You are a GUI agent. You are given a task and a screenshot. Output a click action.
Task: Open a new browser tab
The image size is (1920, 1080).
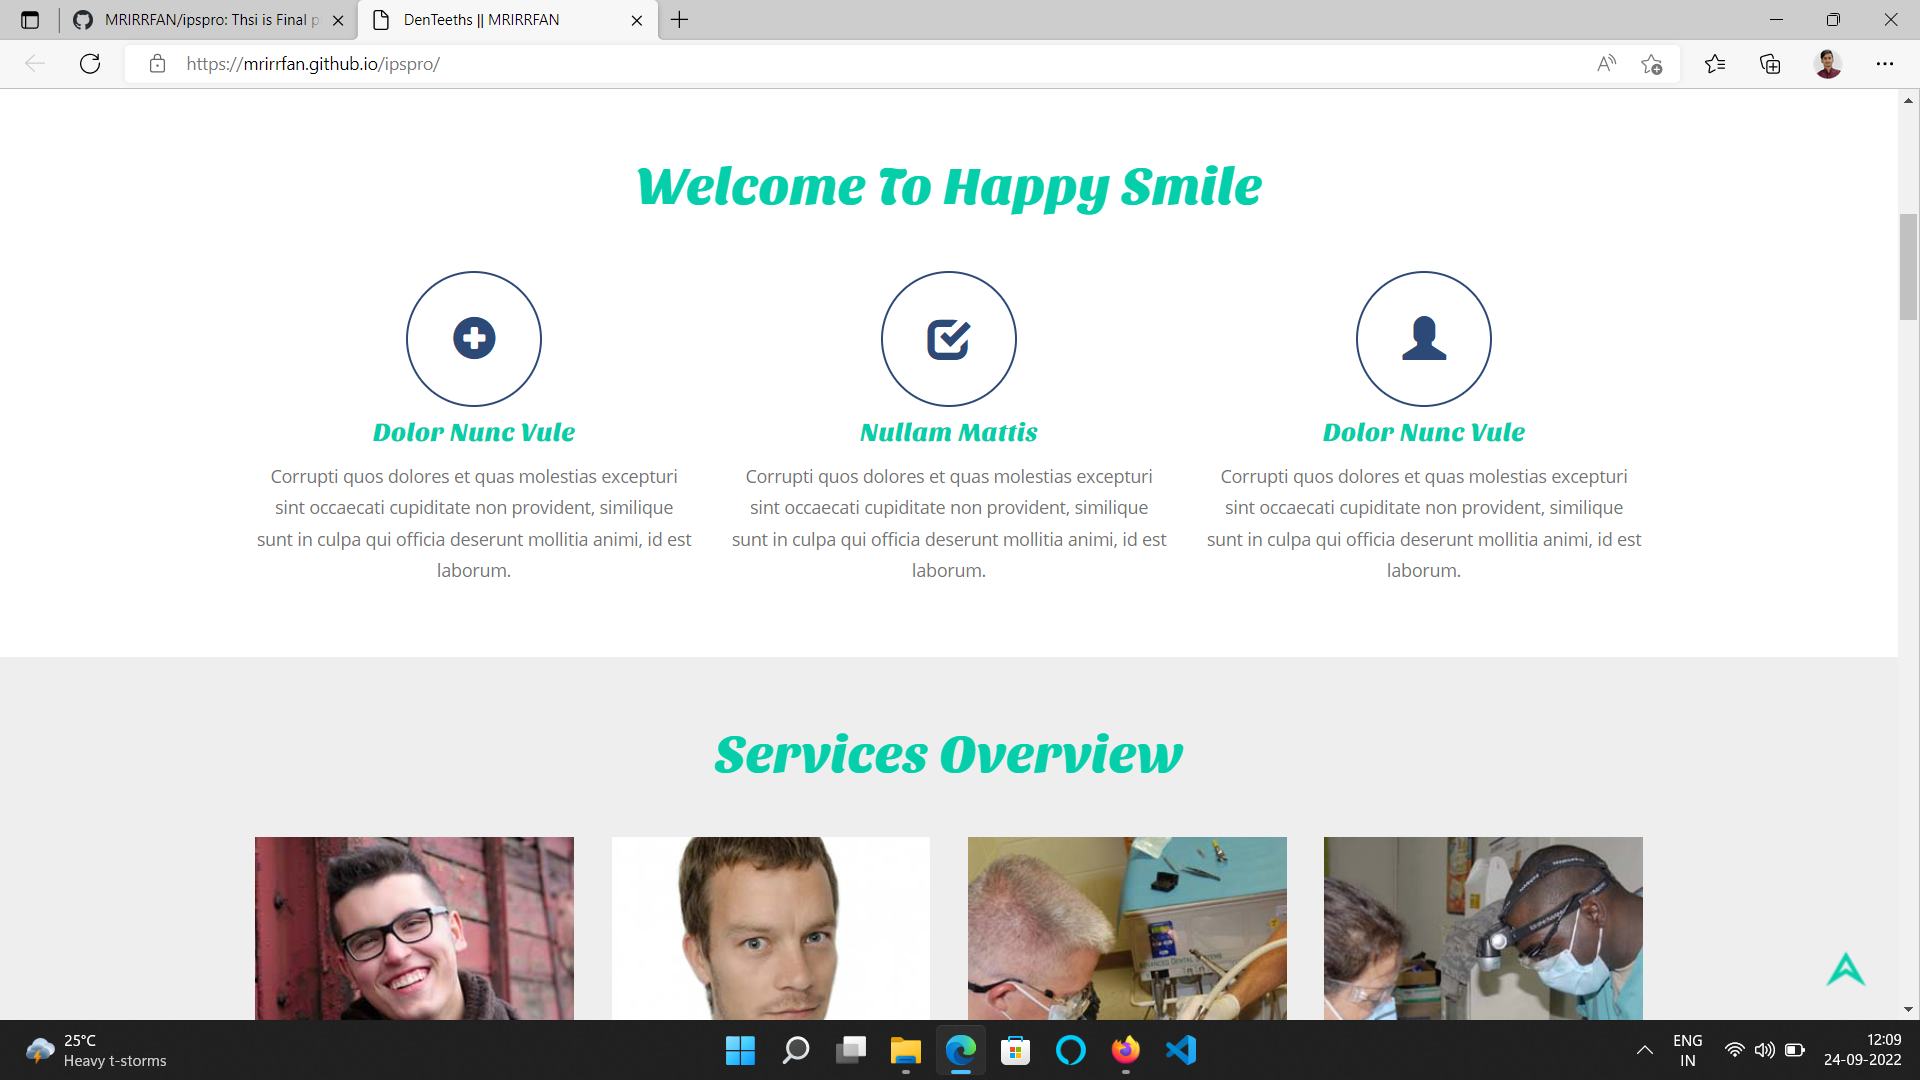[x=679, y=20]
